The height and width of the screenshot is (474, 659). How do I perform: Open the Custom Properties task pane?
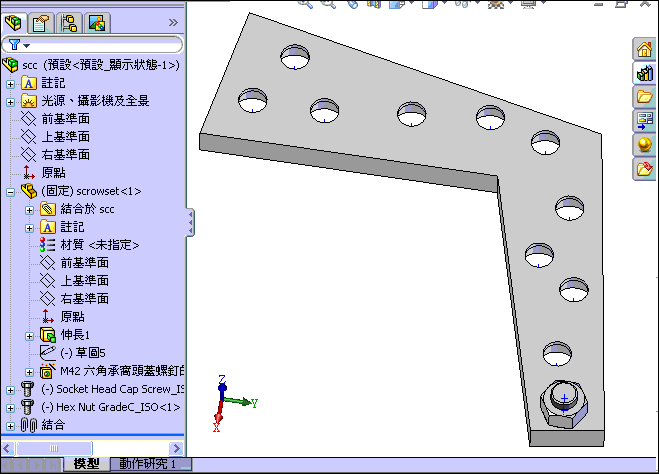point(644,169)
